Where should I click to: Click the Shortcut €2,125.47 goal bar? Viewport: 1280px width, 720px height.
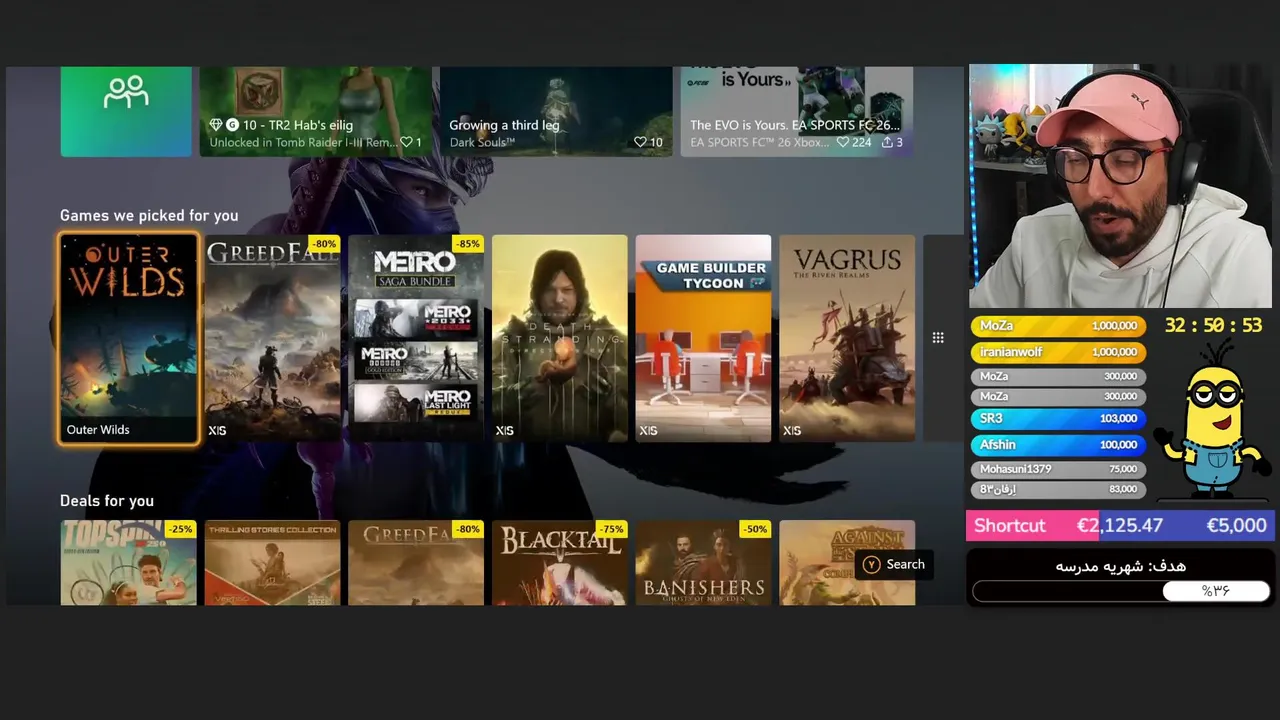(x=1120, y=525)
